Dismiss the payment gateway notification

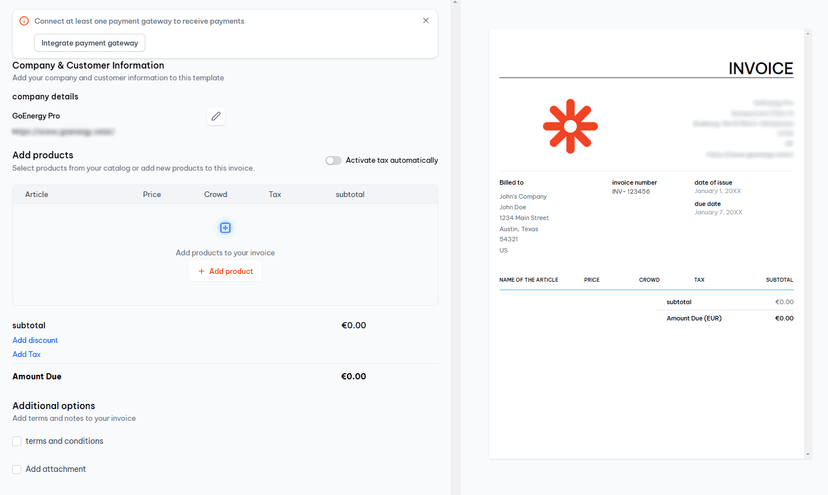click(x=426, y=21)
